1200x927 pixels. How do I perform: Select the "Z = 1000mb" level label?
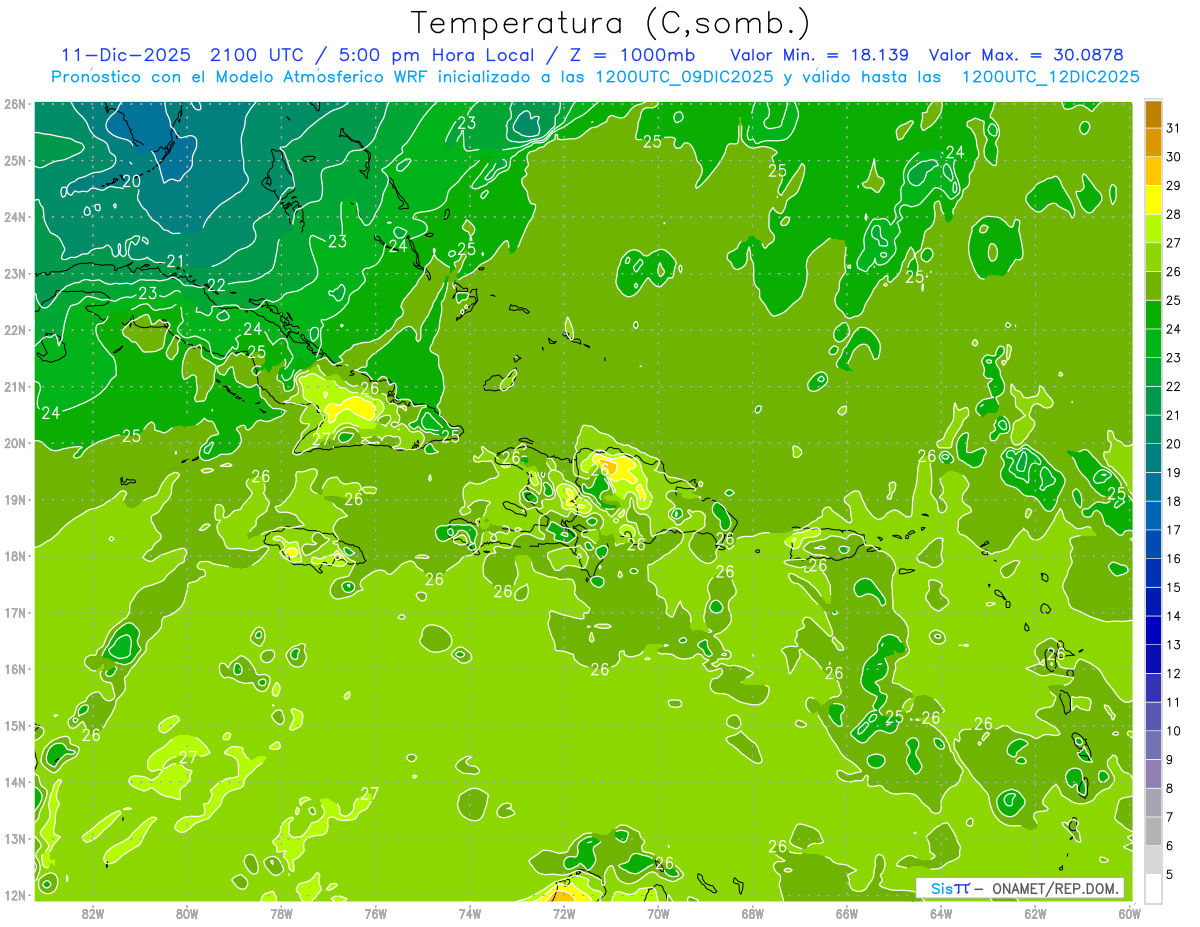pyautogui.click(x=632, y=54)
